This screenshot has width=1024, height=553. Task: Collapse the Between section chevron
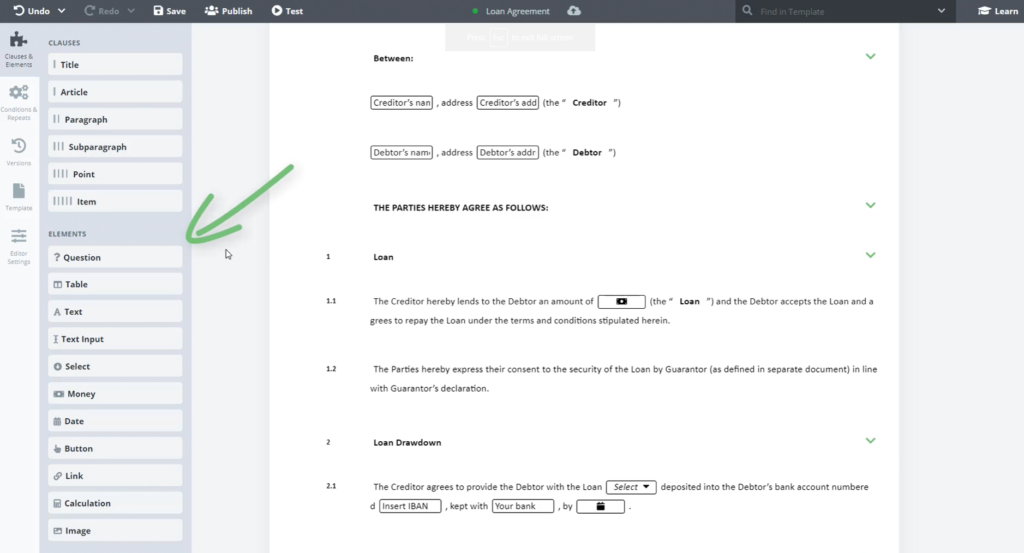click(x=870, y=56)
